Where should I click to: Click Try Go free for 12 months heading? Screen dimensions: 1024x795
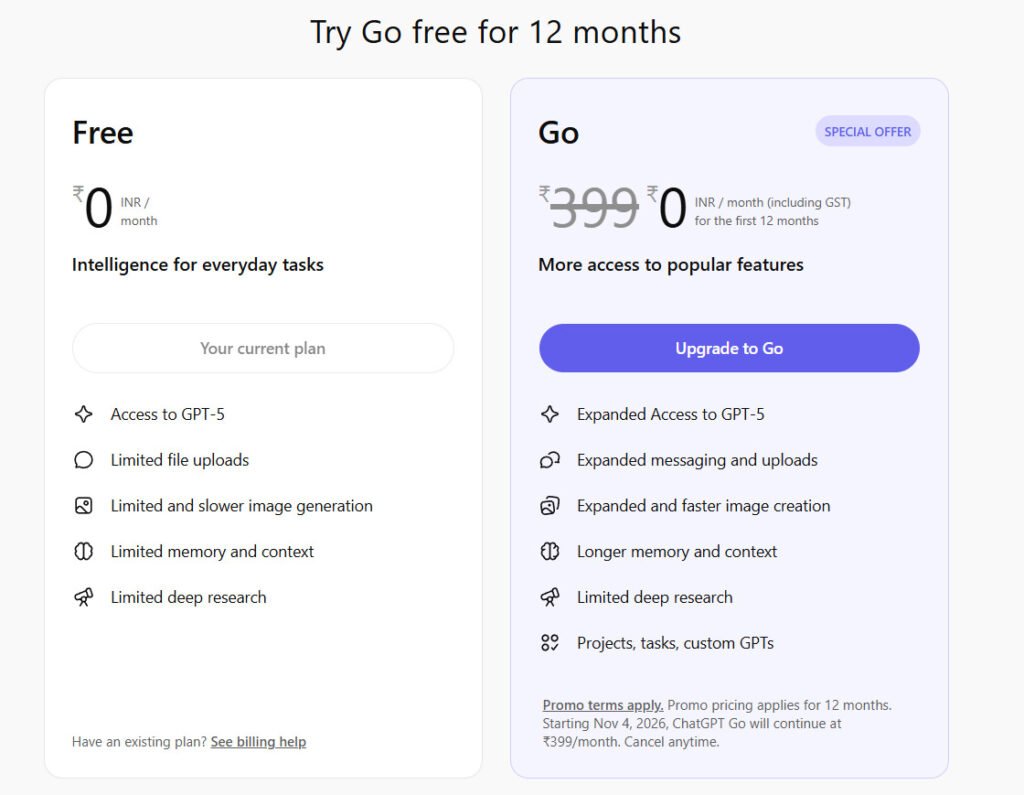(x=496, y=32)
